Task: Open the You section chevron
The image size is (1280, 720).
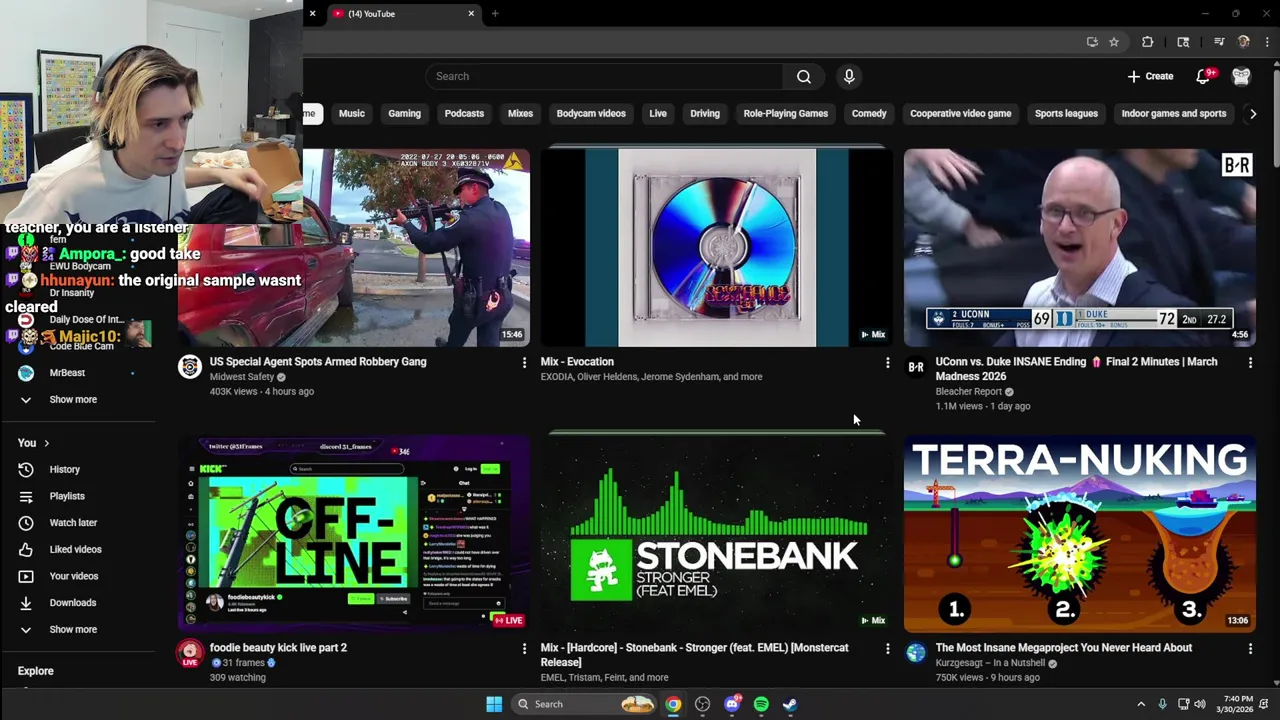Action: pyautogui.click(x=46, y=443)
